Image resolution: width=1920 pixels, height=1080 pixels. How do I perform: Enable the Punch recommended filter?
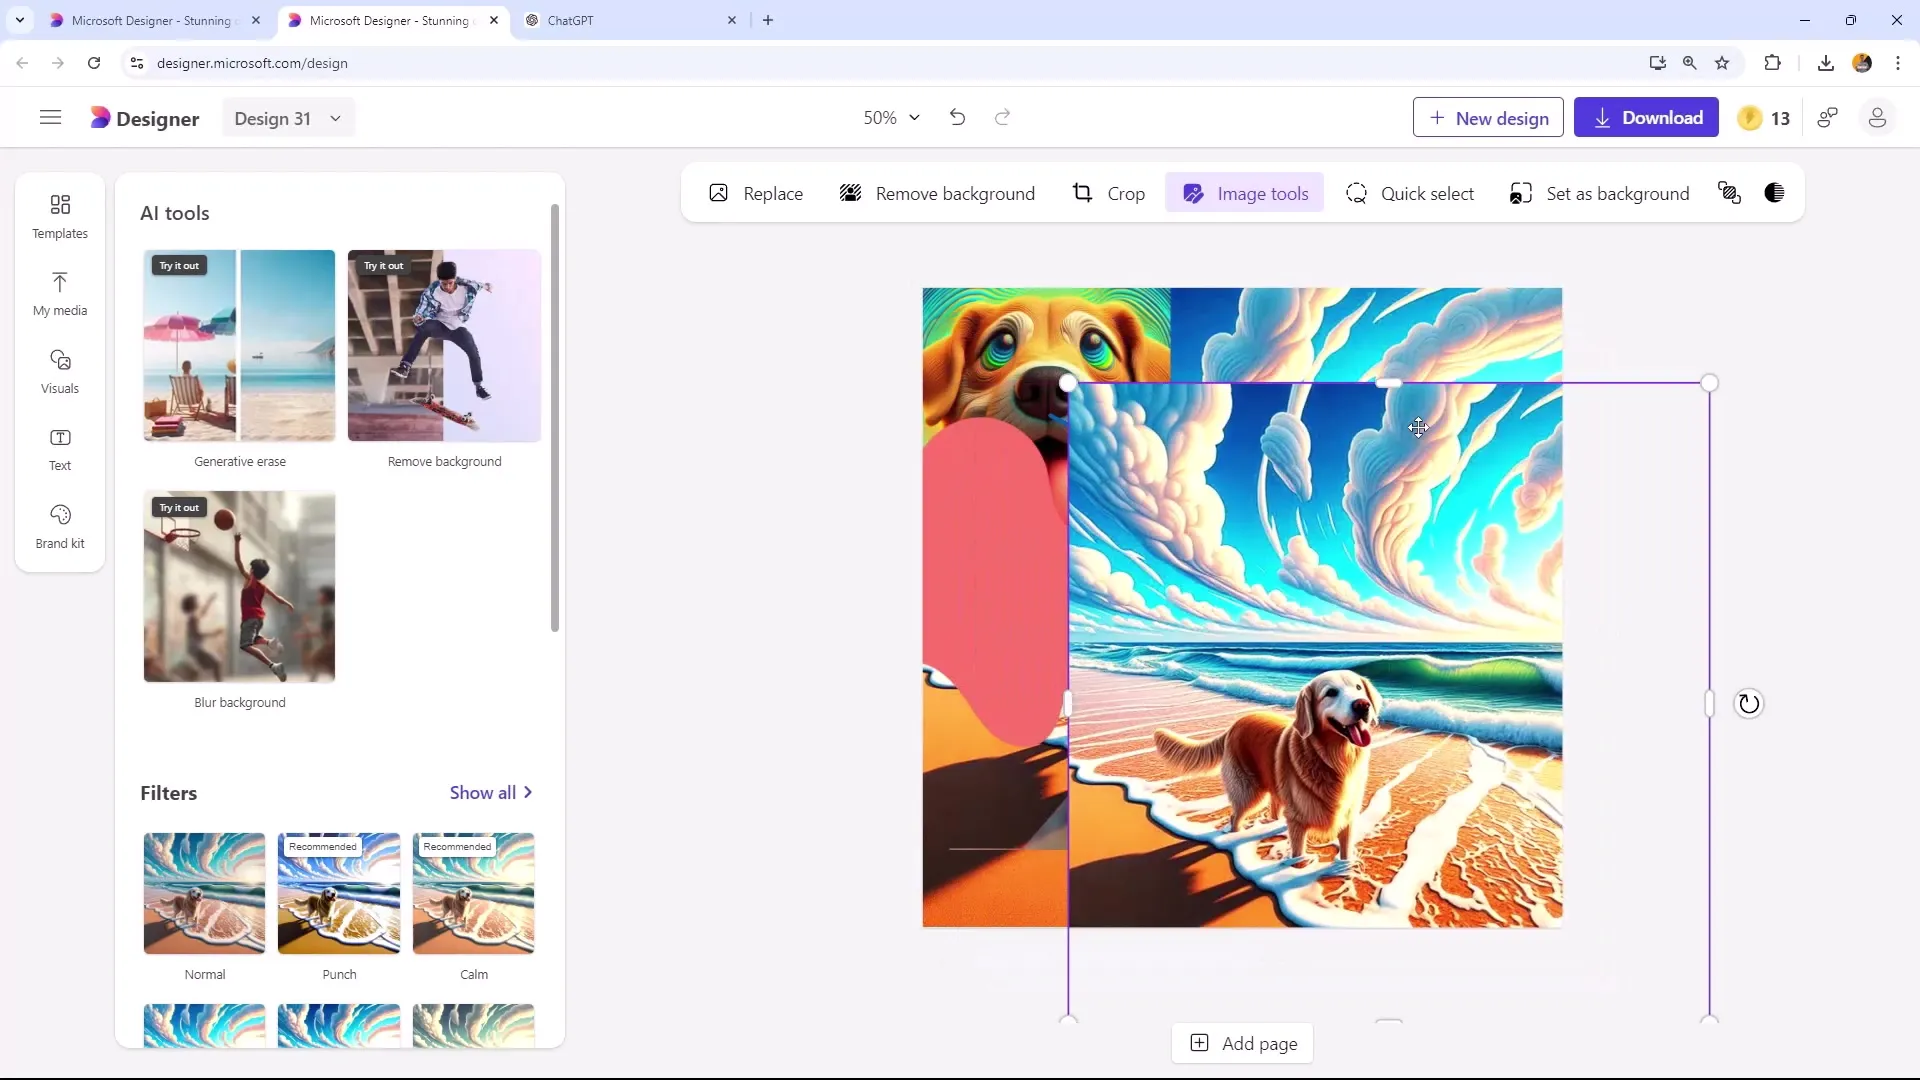click(340, 893)
